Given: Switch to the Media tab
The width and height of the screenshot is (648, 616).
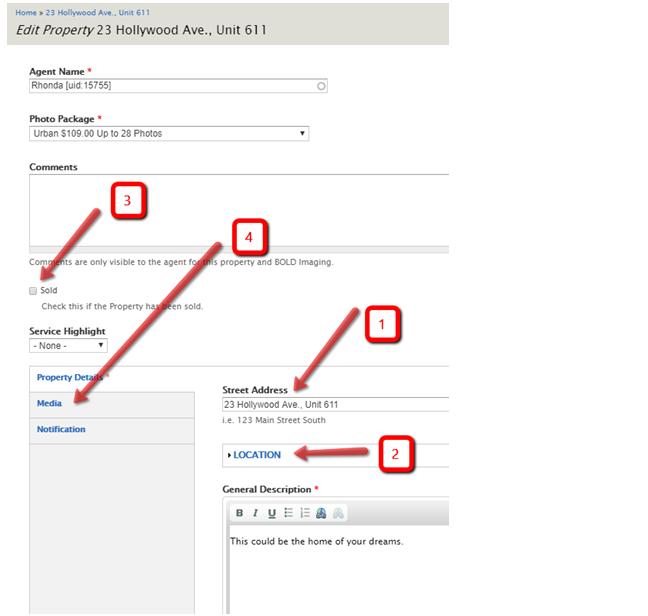Looking at the screenshot, I should coord(49,403).
